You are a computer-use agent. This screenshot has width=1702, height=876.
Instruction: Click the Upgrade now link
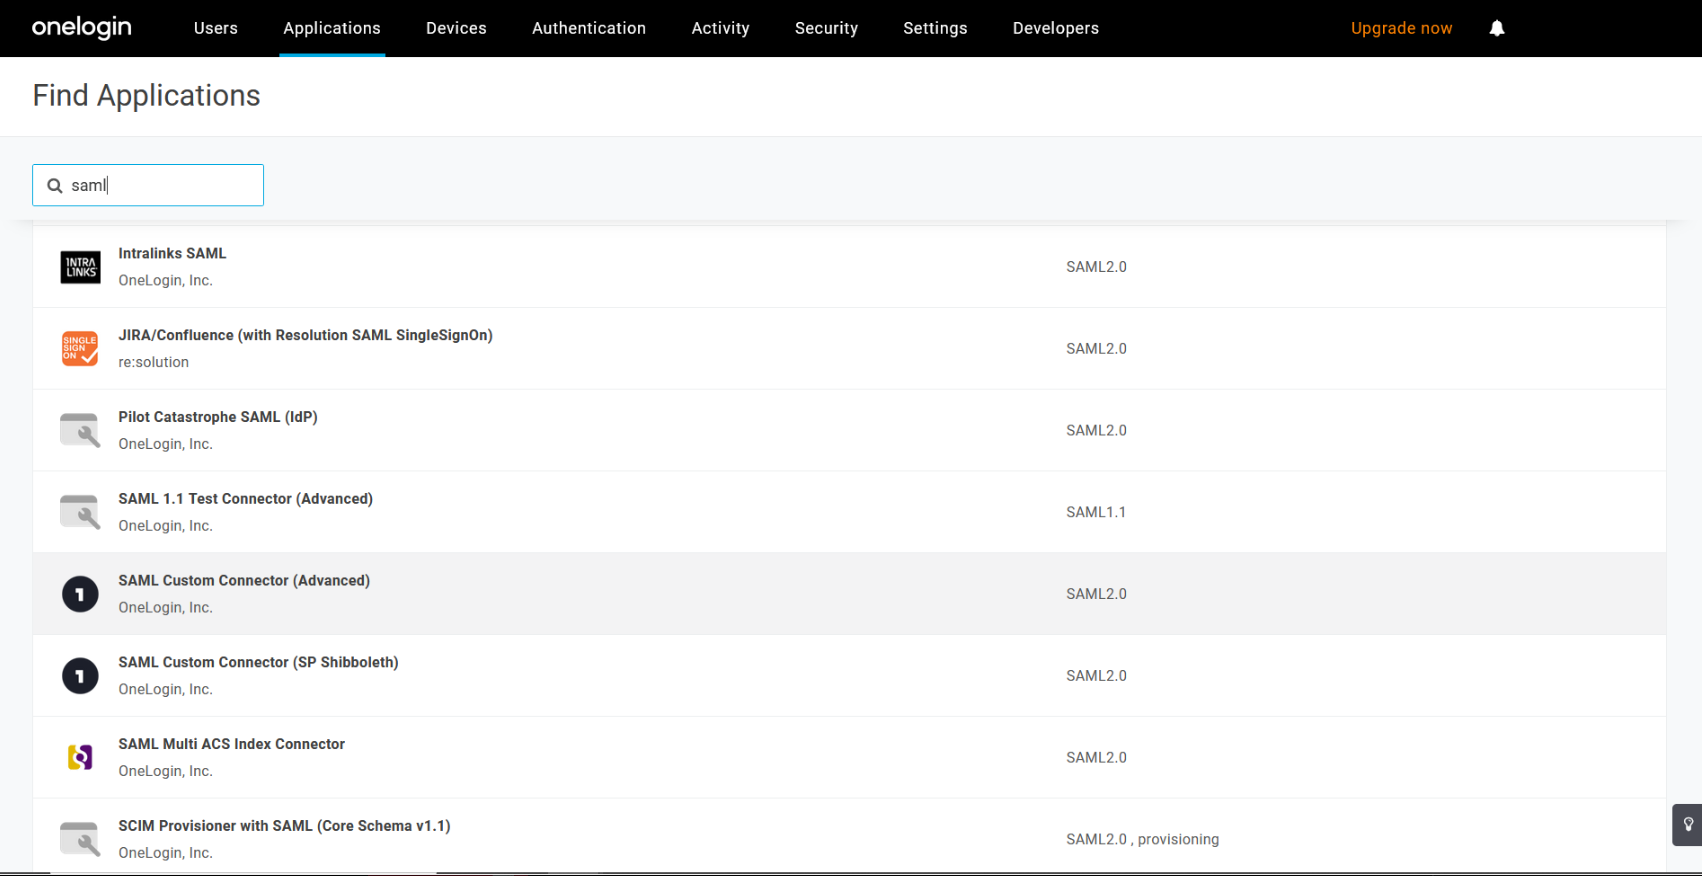click(x=1401, y=28)
